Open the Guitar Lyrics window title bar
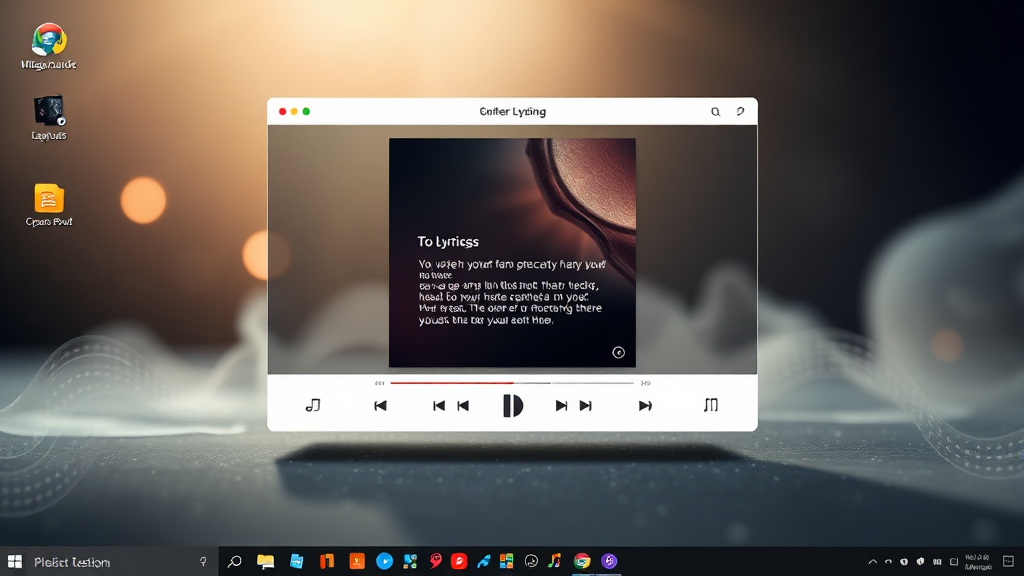The width and height of the screenshot is (1024, 576). (x=512, y=112)
